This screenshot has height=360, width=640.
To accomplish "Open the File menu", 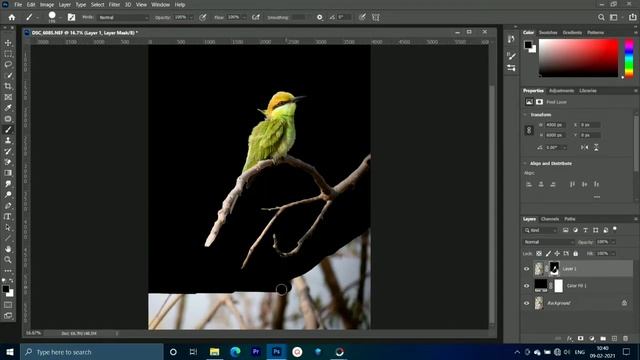I will (18, 4).
